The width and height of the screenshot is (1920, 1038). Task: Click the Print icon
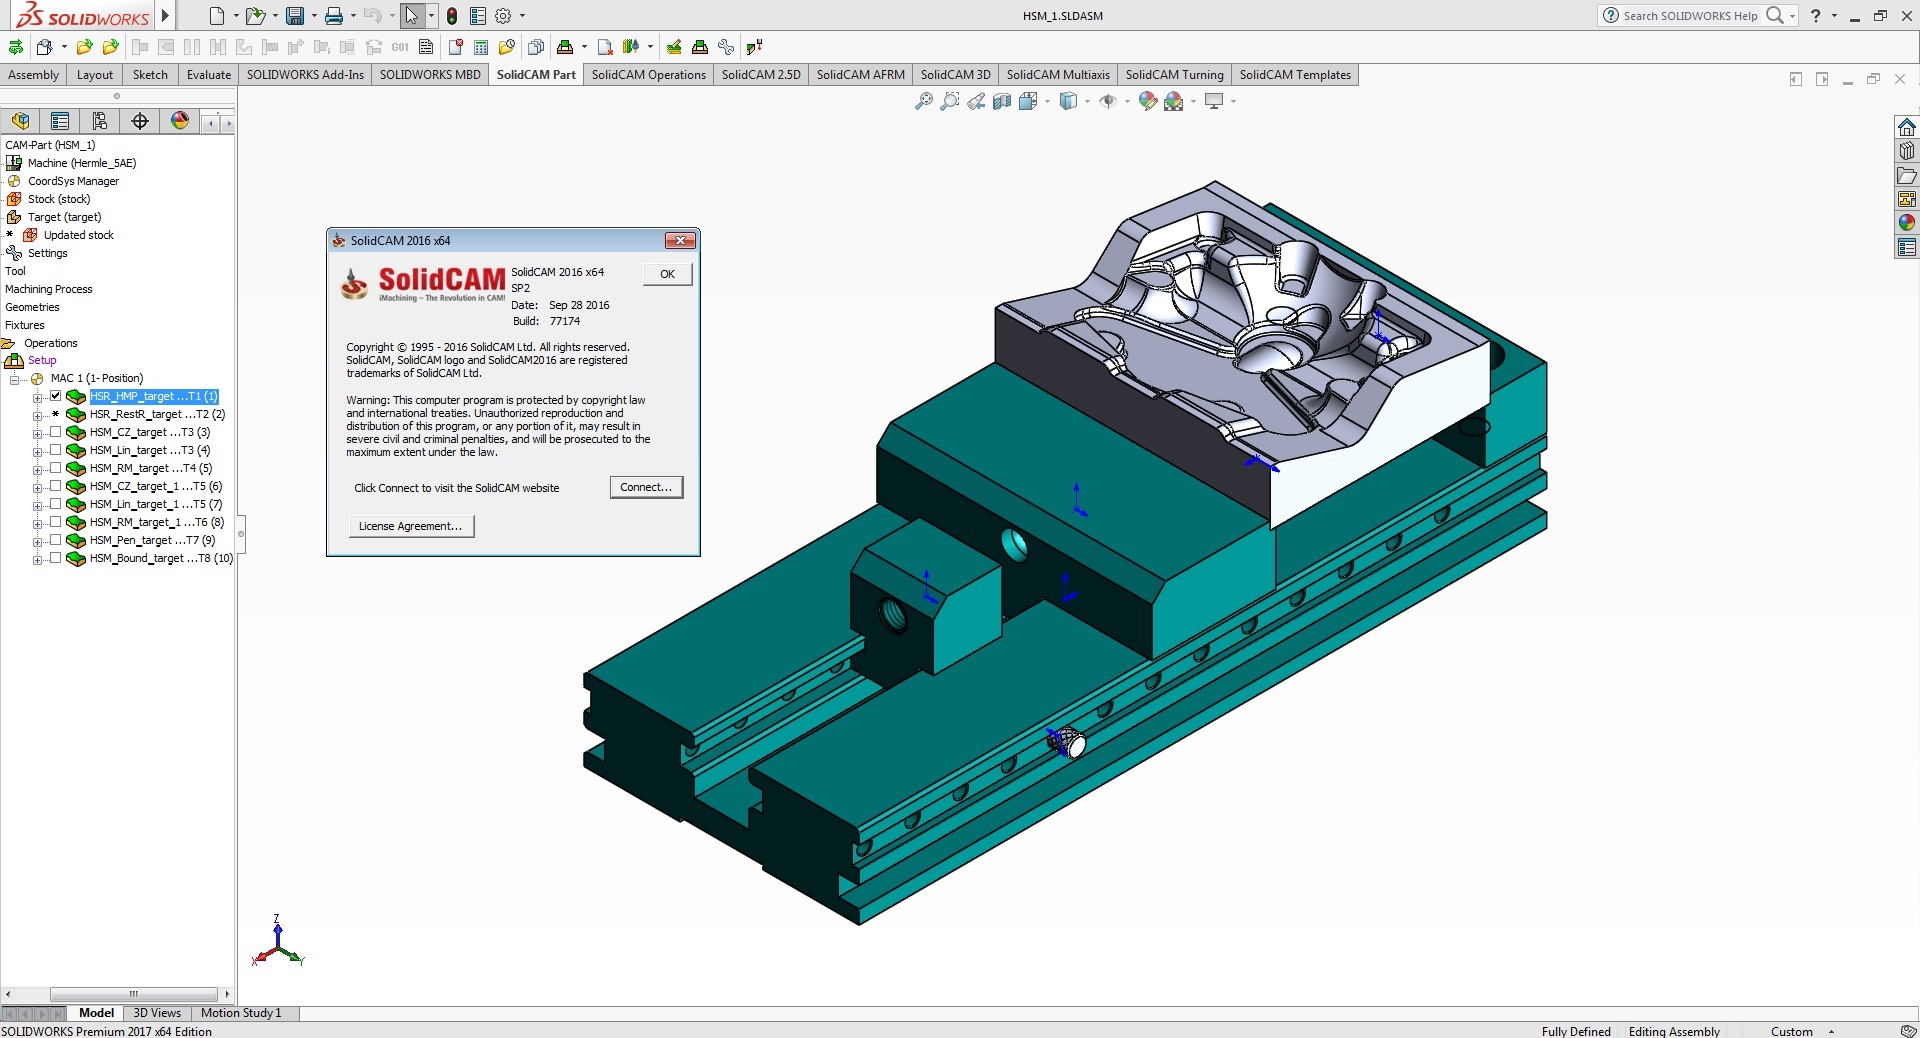coord(334,16)
